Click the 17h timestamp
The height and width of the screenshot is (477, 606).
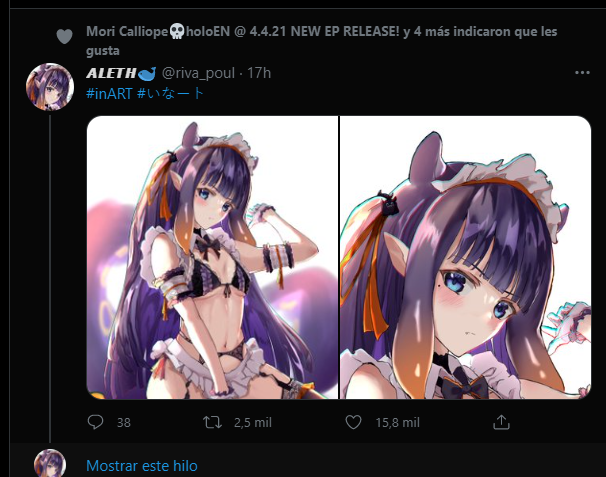point(259,73)
